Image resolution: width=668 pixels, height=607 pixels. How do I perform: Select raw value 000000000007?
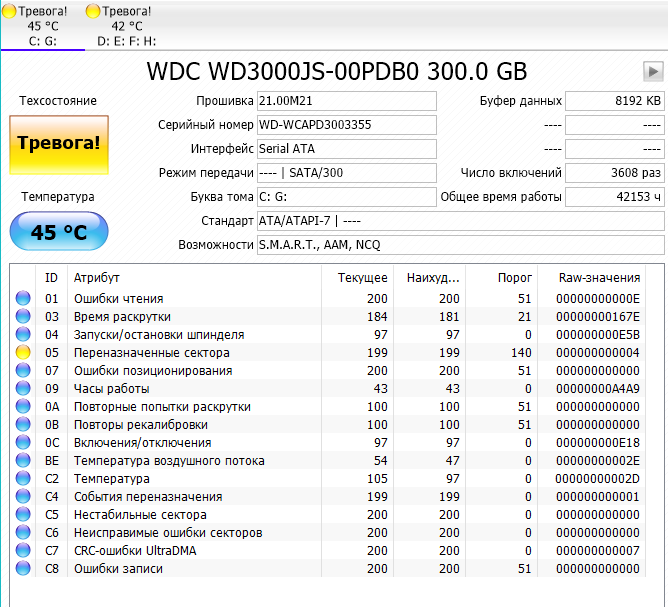[598, 551]
